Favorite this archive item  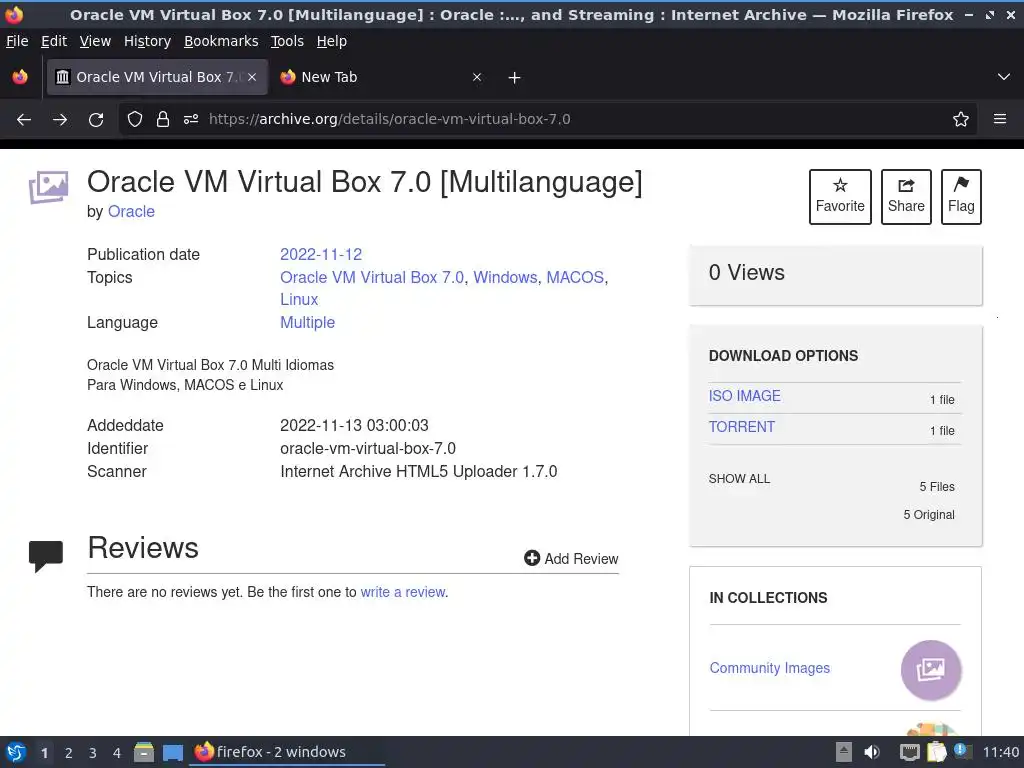coord(840,197)
